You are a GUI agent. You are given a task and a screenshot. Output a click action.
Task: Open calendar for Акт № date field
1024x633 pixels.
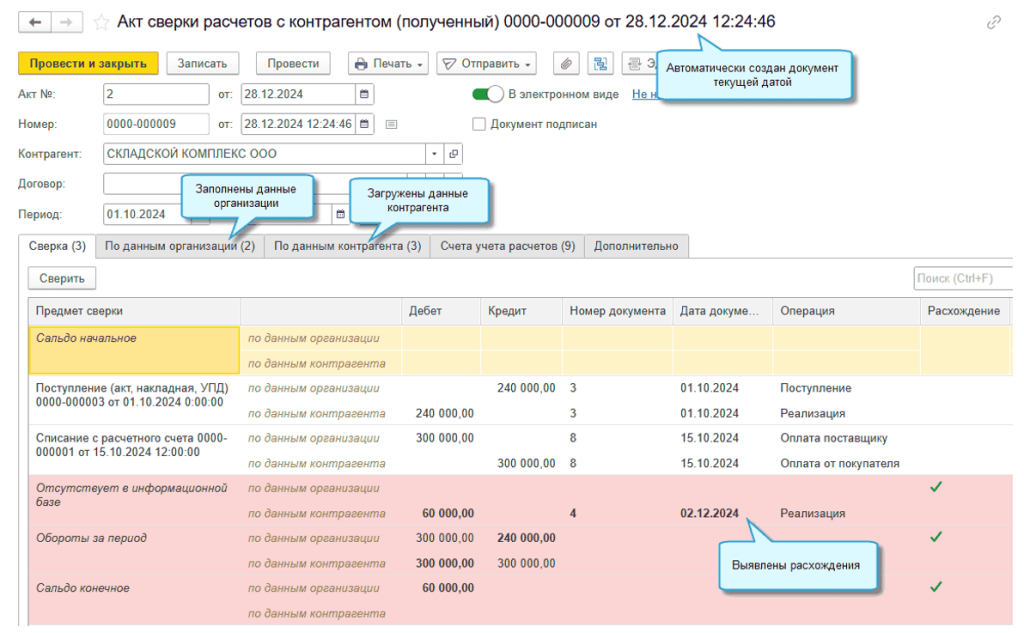(364, 94)
